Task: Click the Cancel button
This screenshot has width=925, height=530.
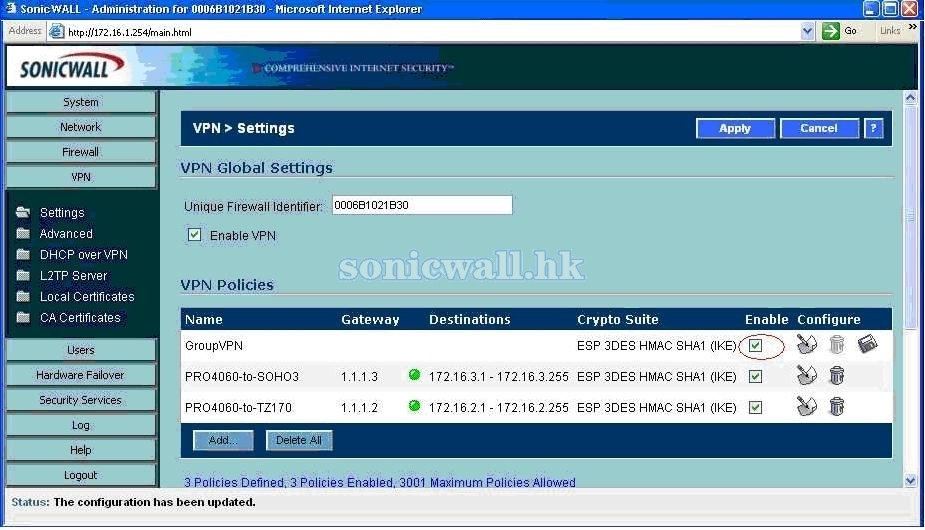Action: click(x=819, y=128)
